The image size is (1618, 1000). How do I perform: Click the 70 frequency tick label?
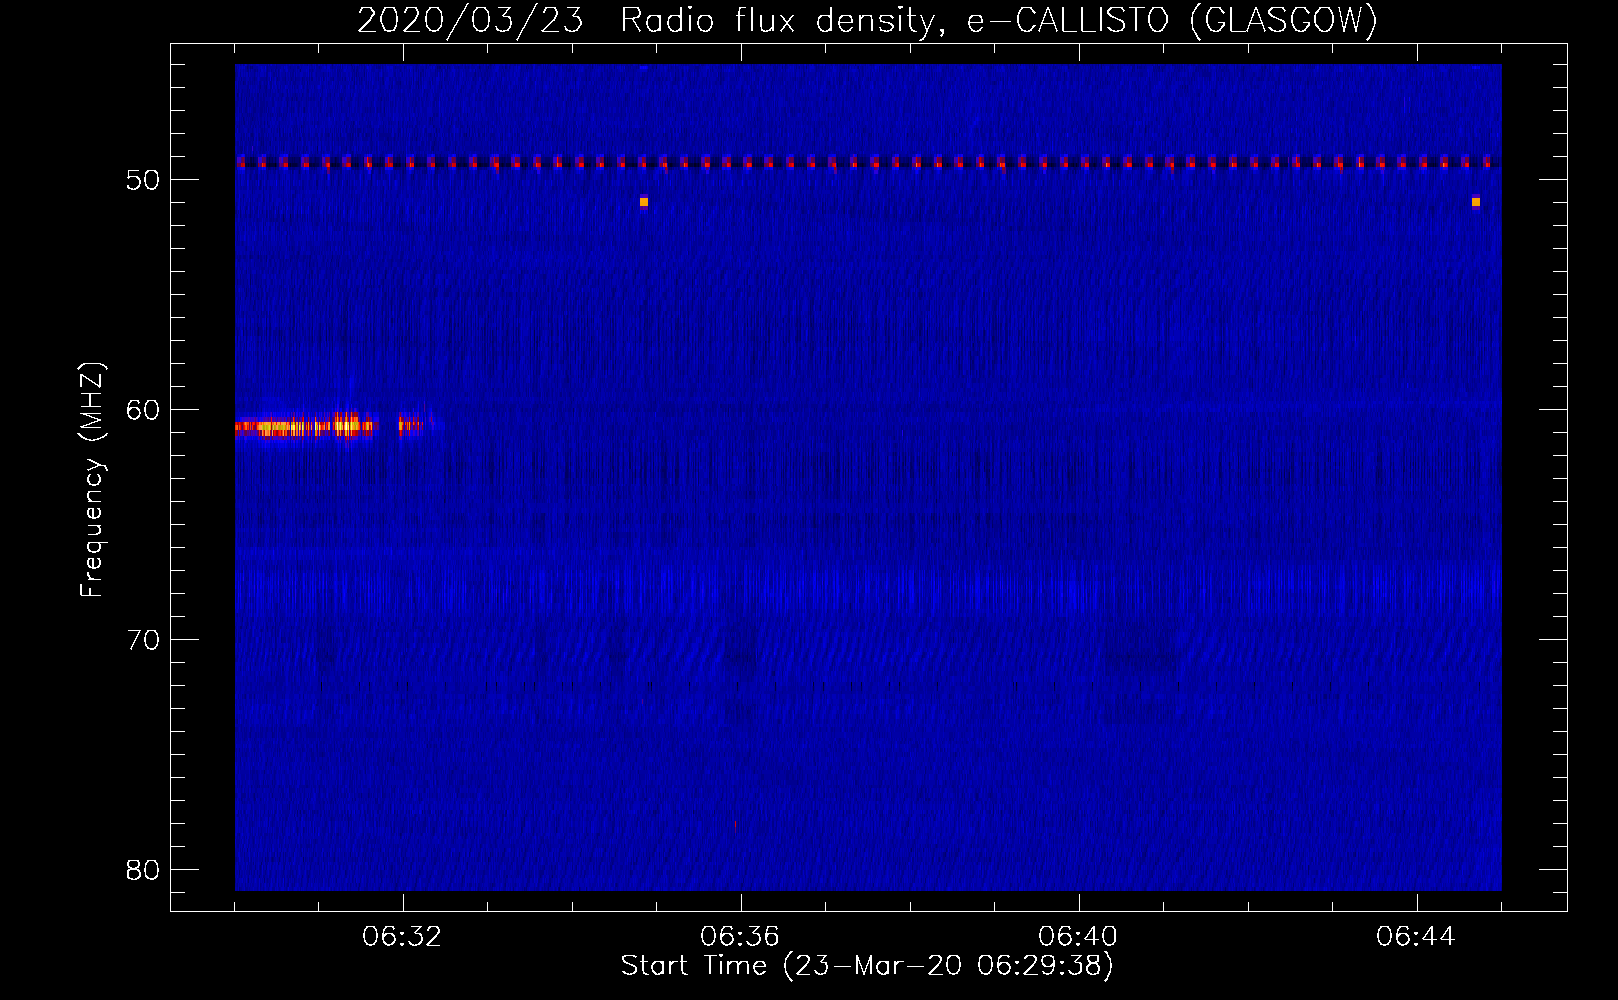point(144,640)
